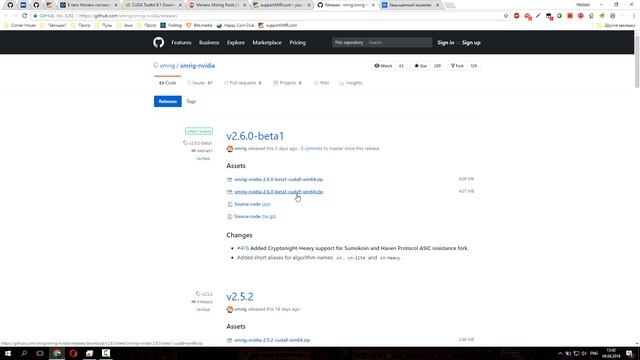Image resolution: width=640 pixels, height=360 pixels.
Task: Open the xmrig owner link
Action: click(x=167, y=66)
